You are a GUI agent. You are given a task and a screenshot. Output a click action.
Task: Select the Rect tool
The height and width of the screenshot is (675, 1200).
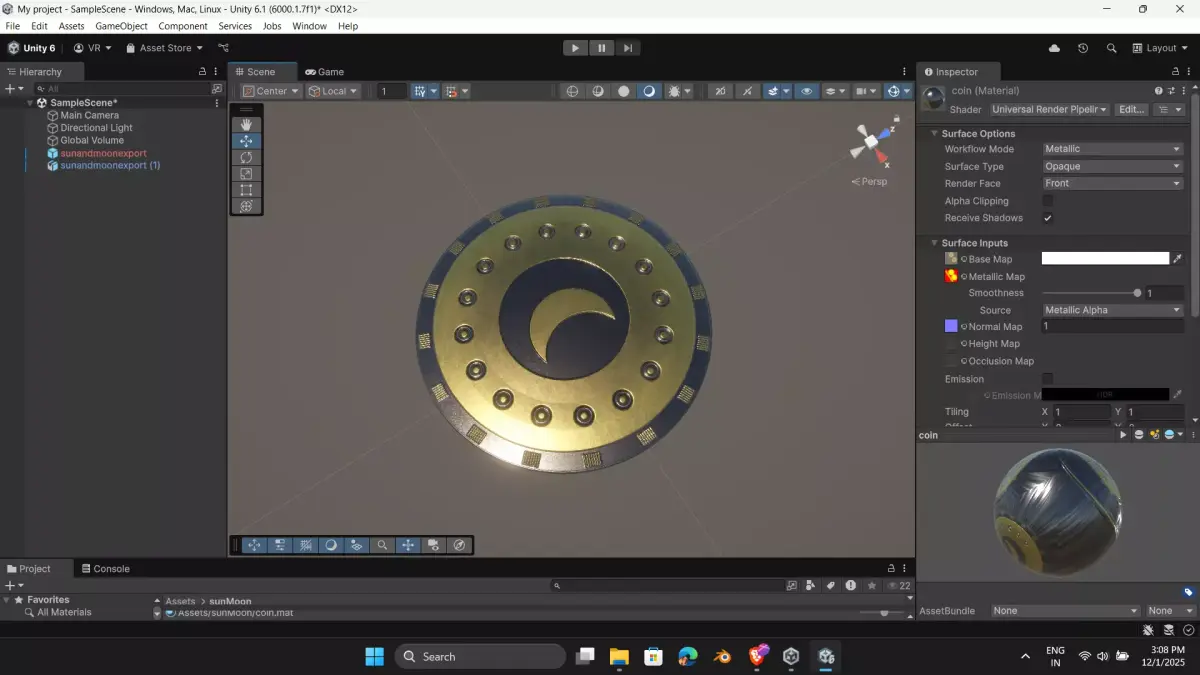[247, 190]
